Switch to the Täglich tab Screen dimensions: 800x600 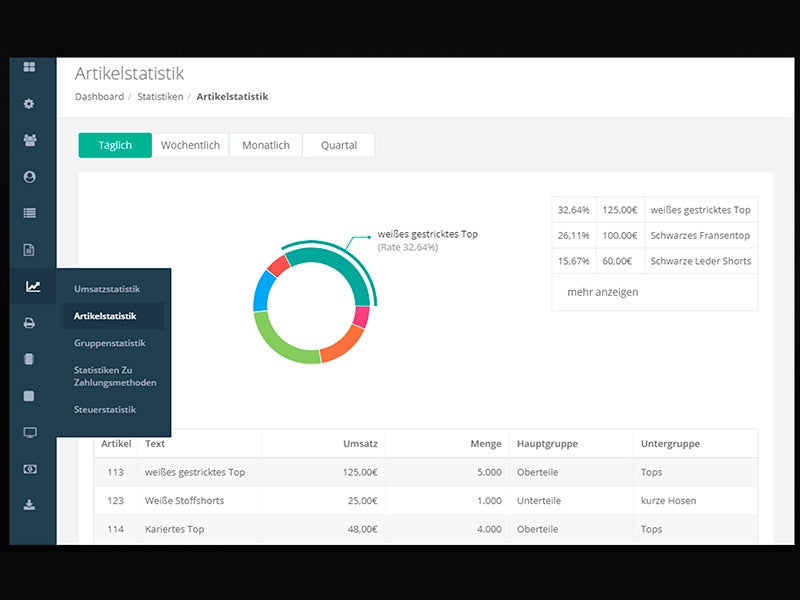coord(115,145)
